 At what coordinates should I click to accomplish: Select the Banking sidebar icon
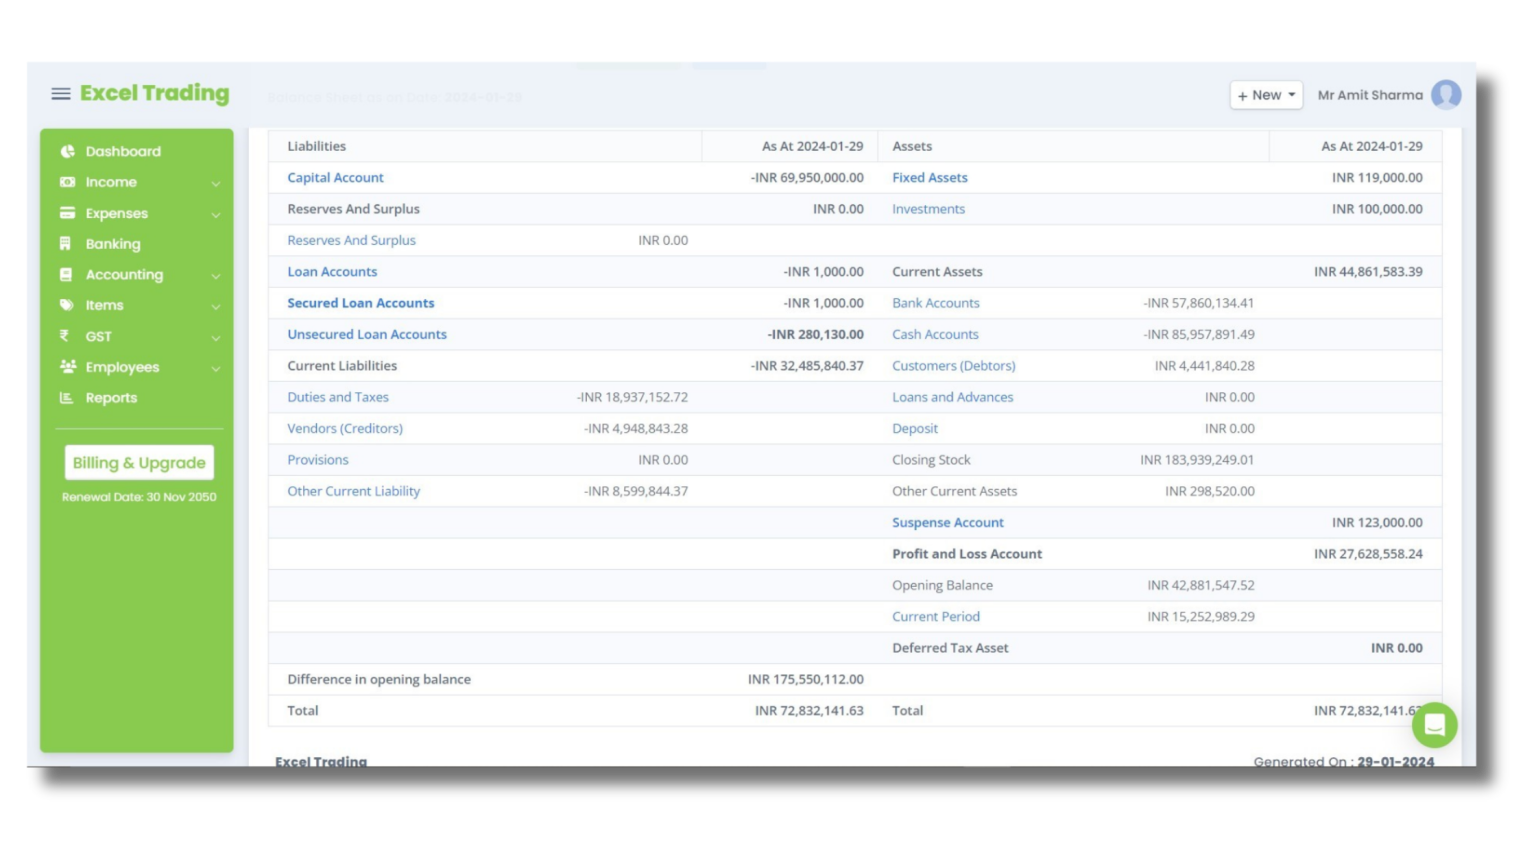[65, 244]
